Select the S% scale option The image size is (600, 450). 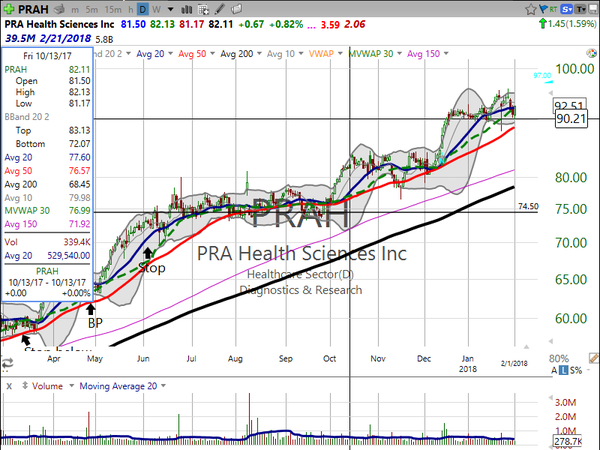pyautogui.click(x=576, y=370)
